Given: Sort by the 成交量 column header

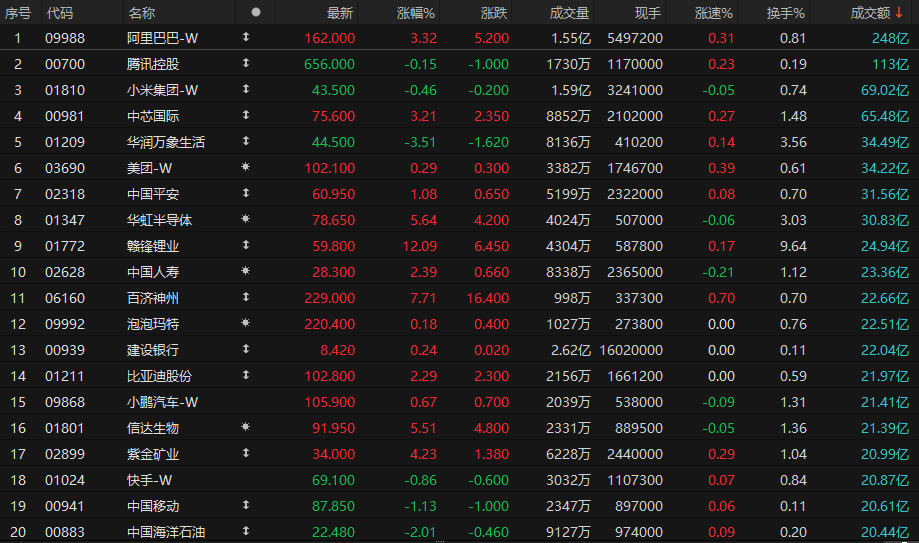Looking at the screenshot, I should pos(569,13).
